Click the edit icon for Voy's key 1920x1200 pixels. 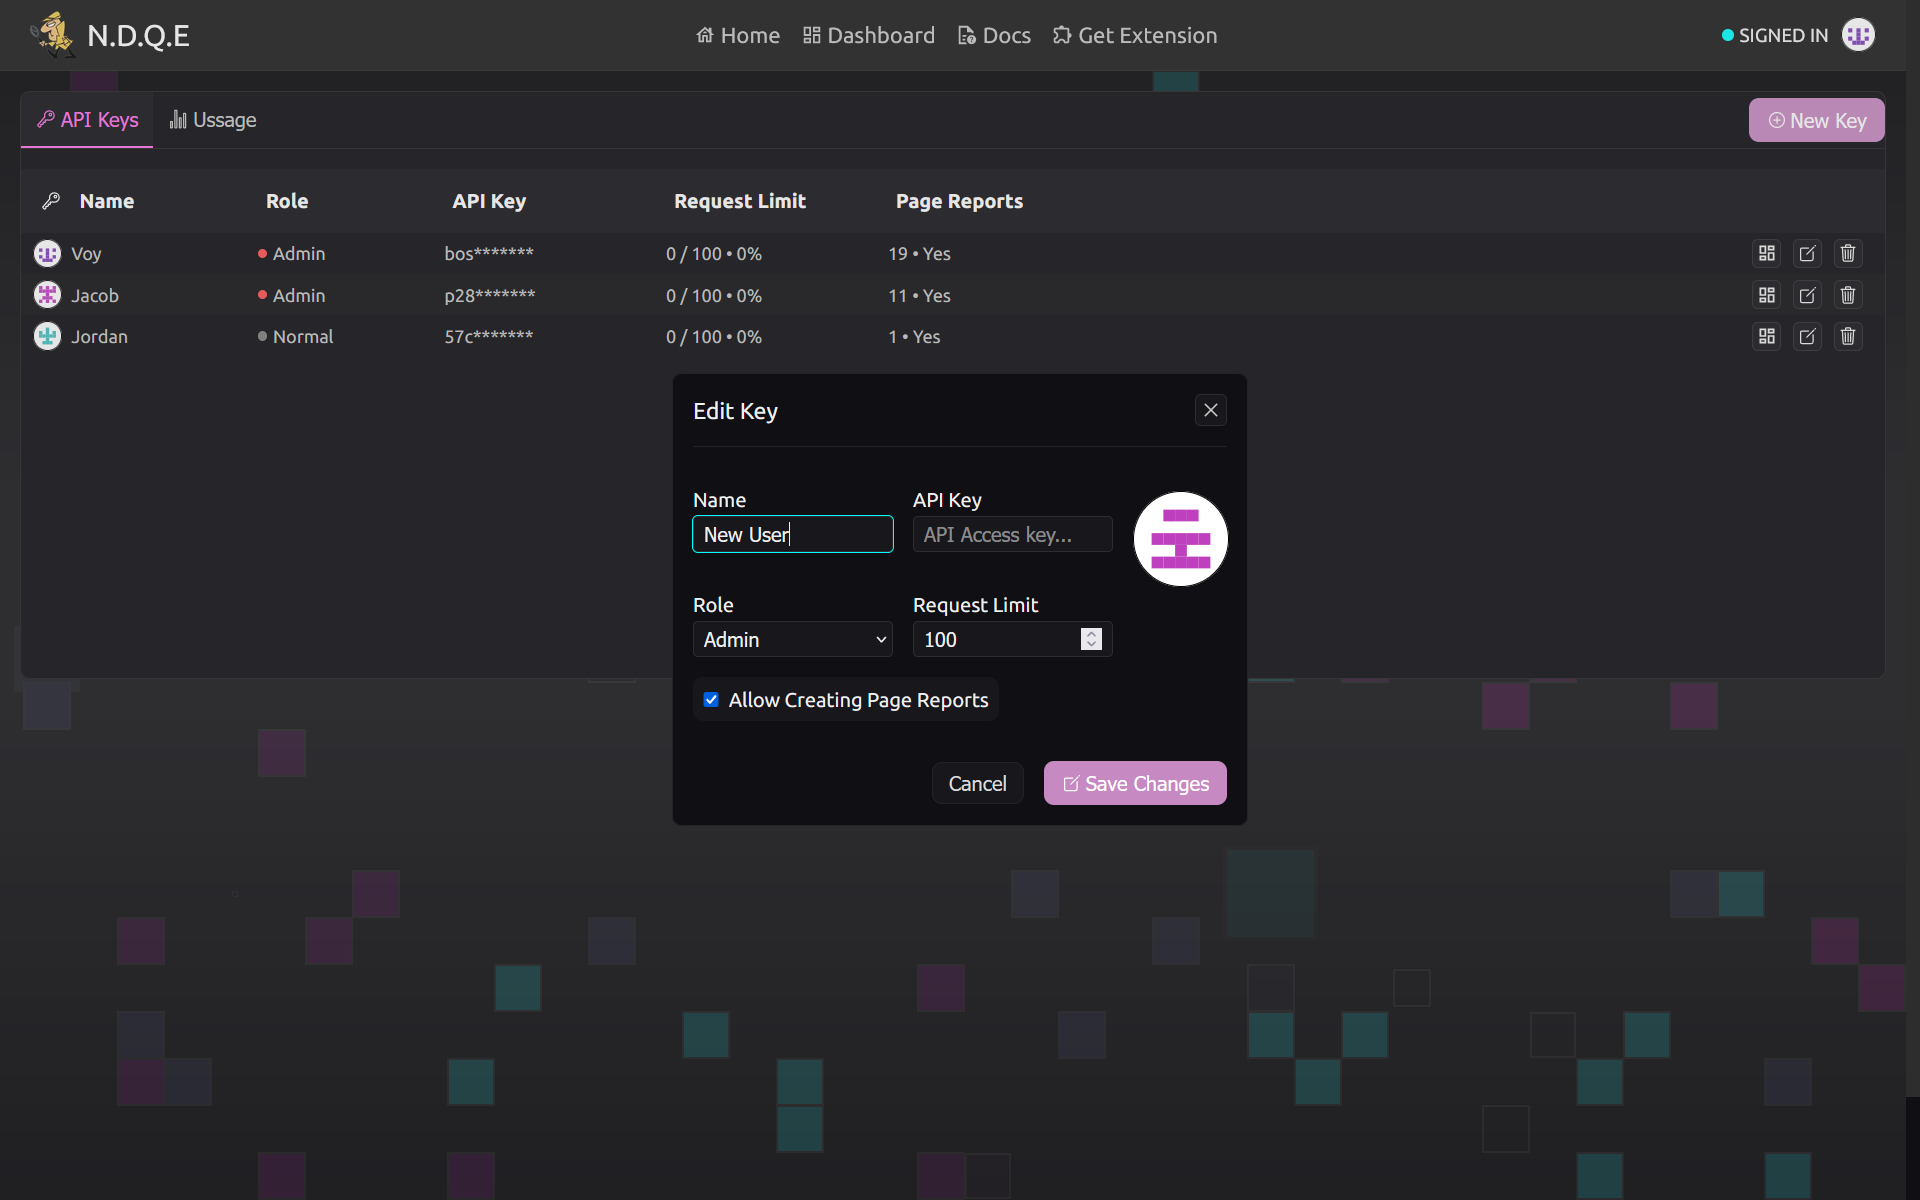pos(1807,254)
